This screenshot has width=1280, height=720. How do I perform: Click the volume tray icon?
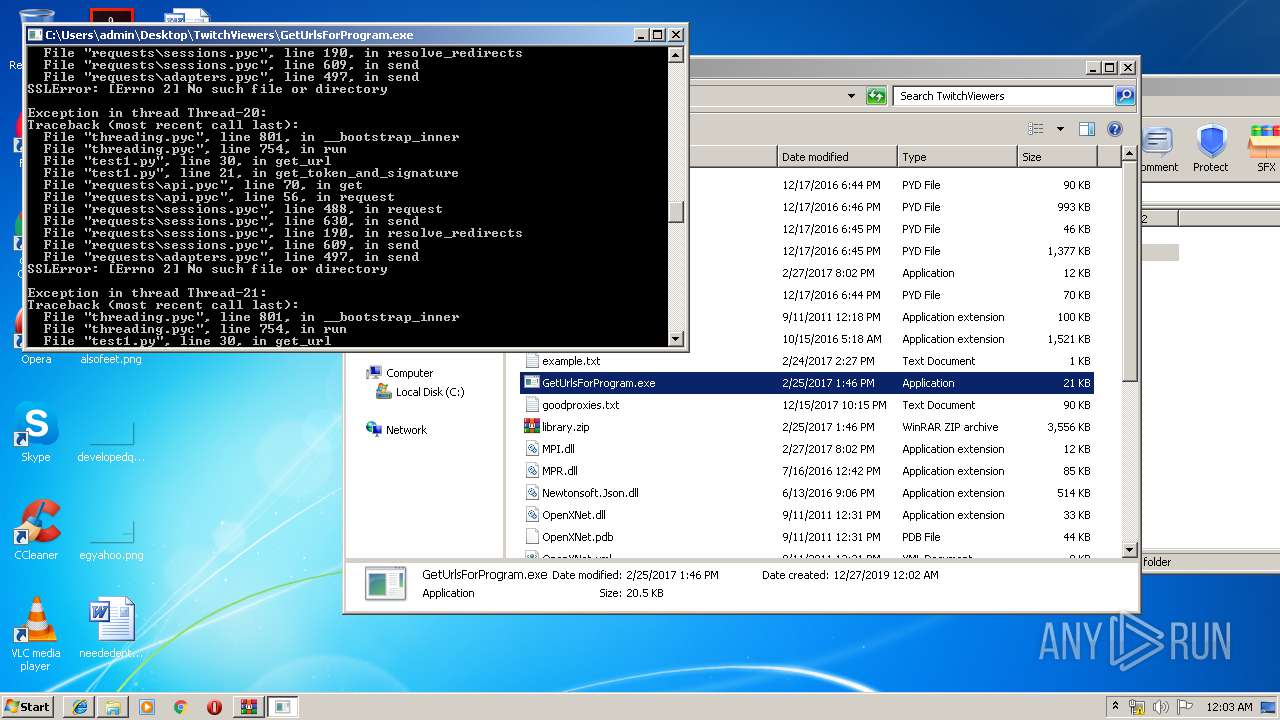pyautogui.click(x=1162, y=707)
